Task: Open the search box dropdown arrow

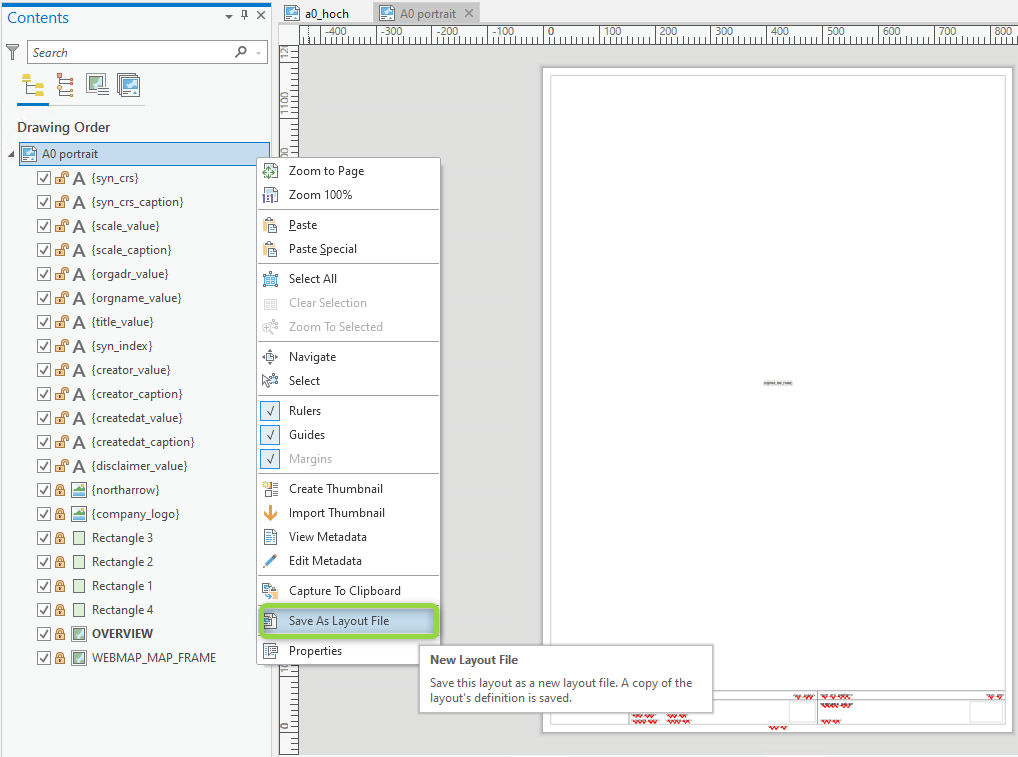Action: tap(256, 51)
